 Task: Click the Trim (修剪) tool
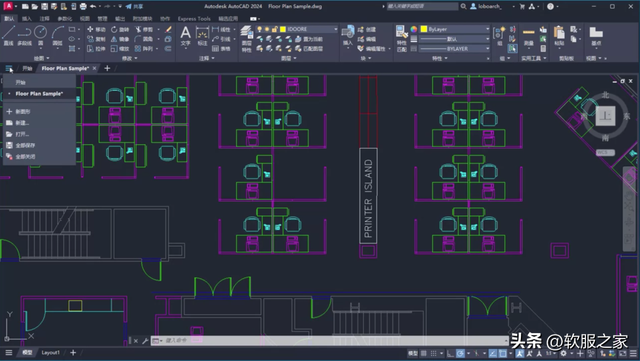pyautogui.click(x=144, y=29)
